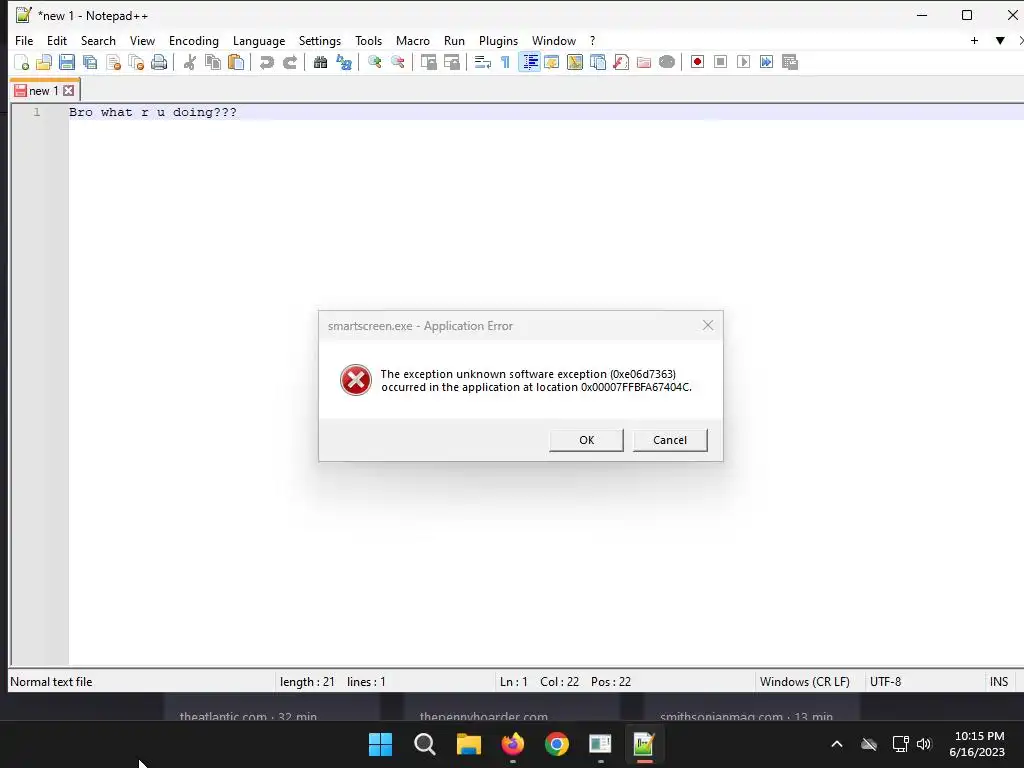Click the Save recorded macro icon
Screen dimensions: 1024x768
click(790, 62)
